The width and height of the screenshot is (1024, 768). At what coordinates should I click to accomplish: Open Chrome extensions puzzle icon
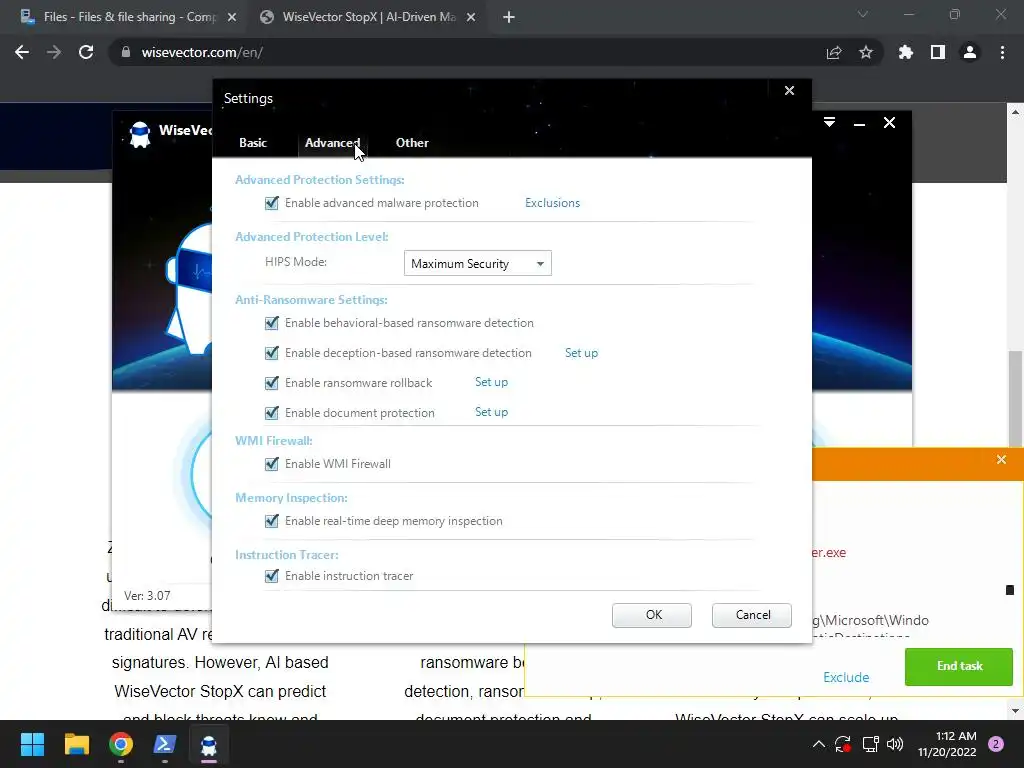[x=905, y=52]
